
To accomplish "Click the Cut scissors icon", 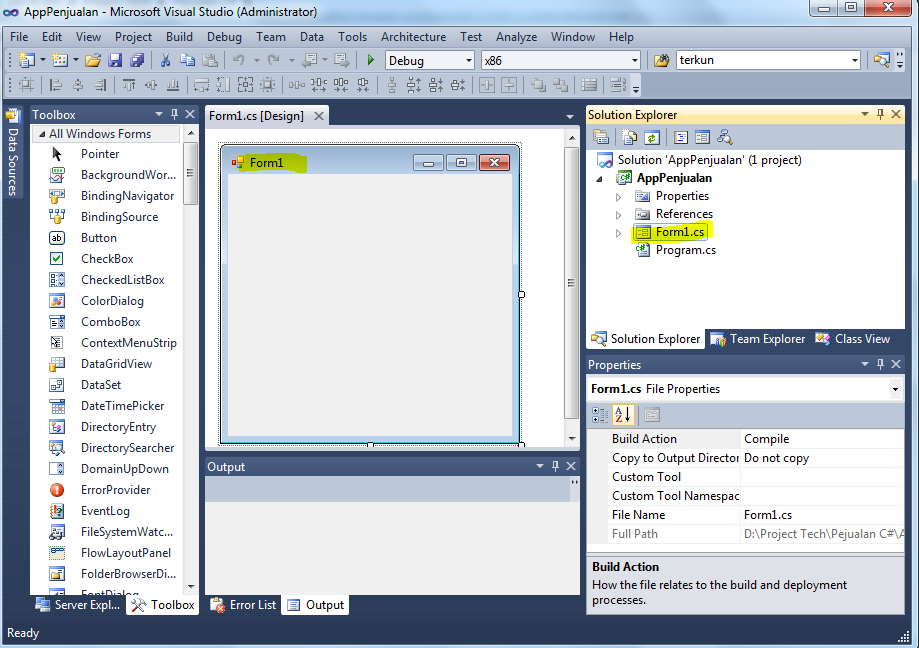I will click(165, 60).
